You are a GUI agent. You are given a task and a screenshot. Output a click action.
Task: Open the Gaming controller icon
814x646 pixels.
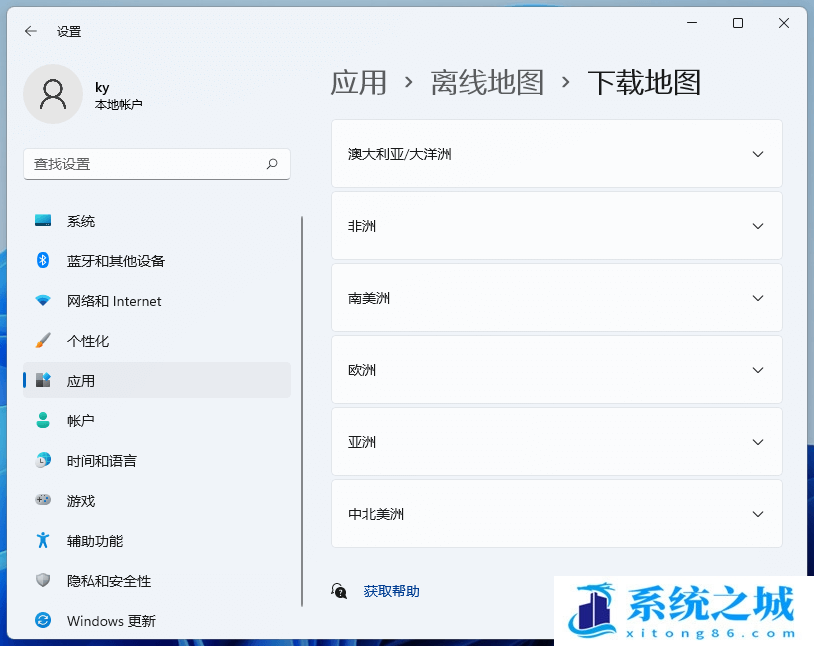pyautogui.click(x=43, y=501)
